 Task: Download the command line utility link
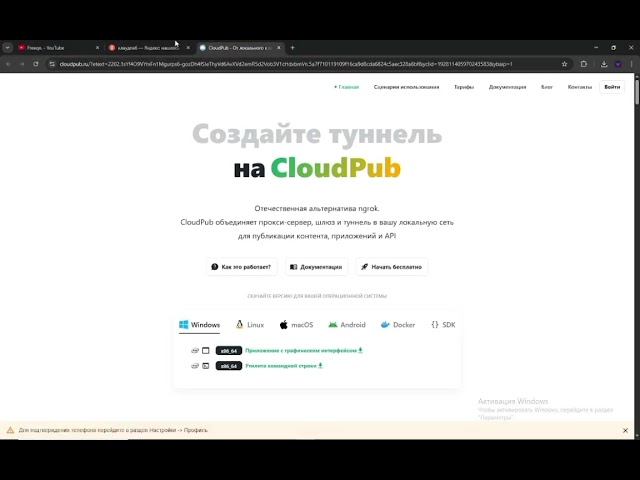284,366
